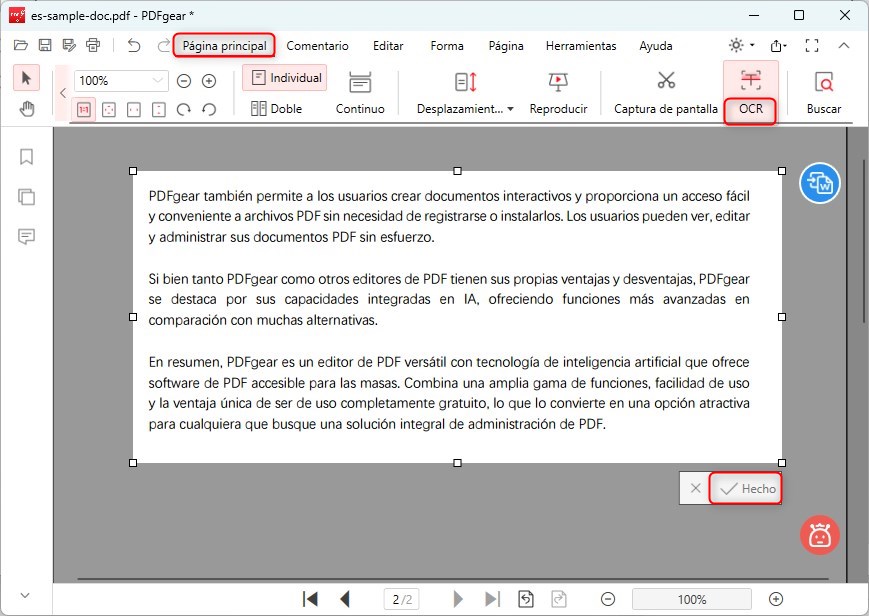The image size is (869, 616).
Task: Open the Comentario tab
Action: click(318, 46)
